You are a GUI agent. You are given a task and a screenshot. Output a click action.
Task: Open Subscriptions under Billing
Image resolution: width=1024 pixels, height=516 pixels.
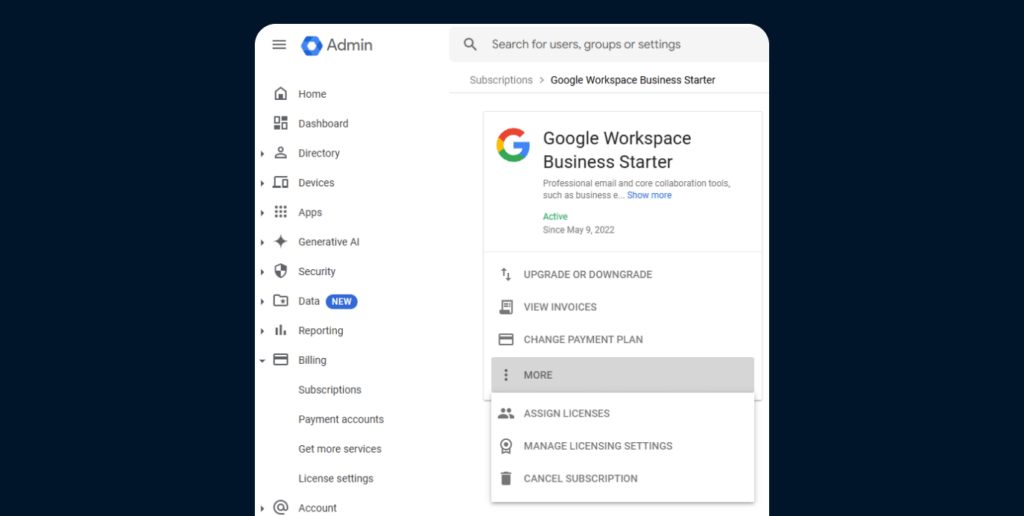(x=330, y=390)
